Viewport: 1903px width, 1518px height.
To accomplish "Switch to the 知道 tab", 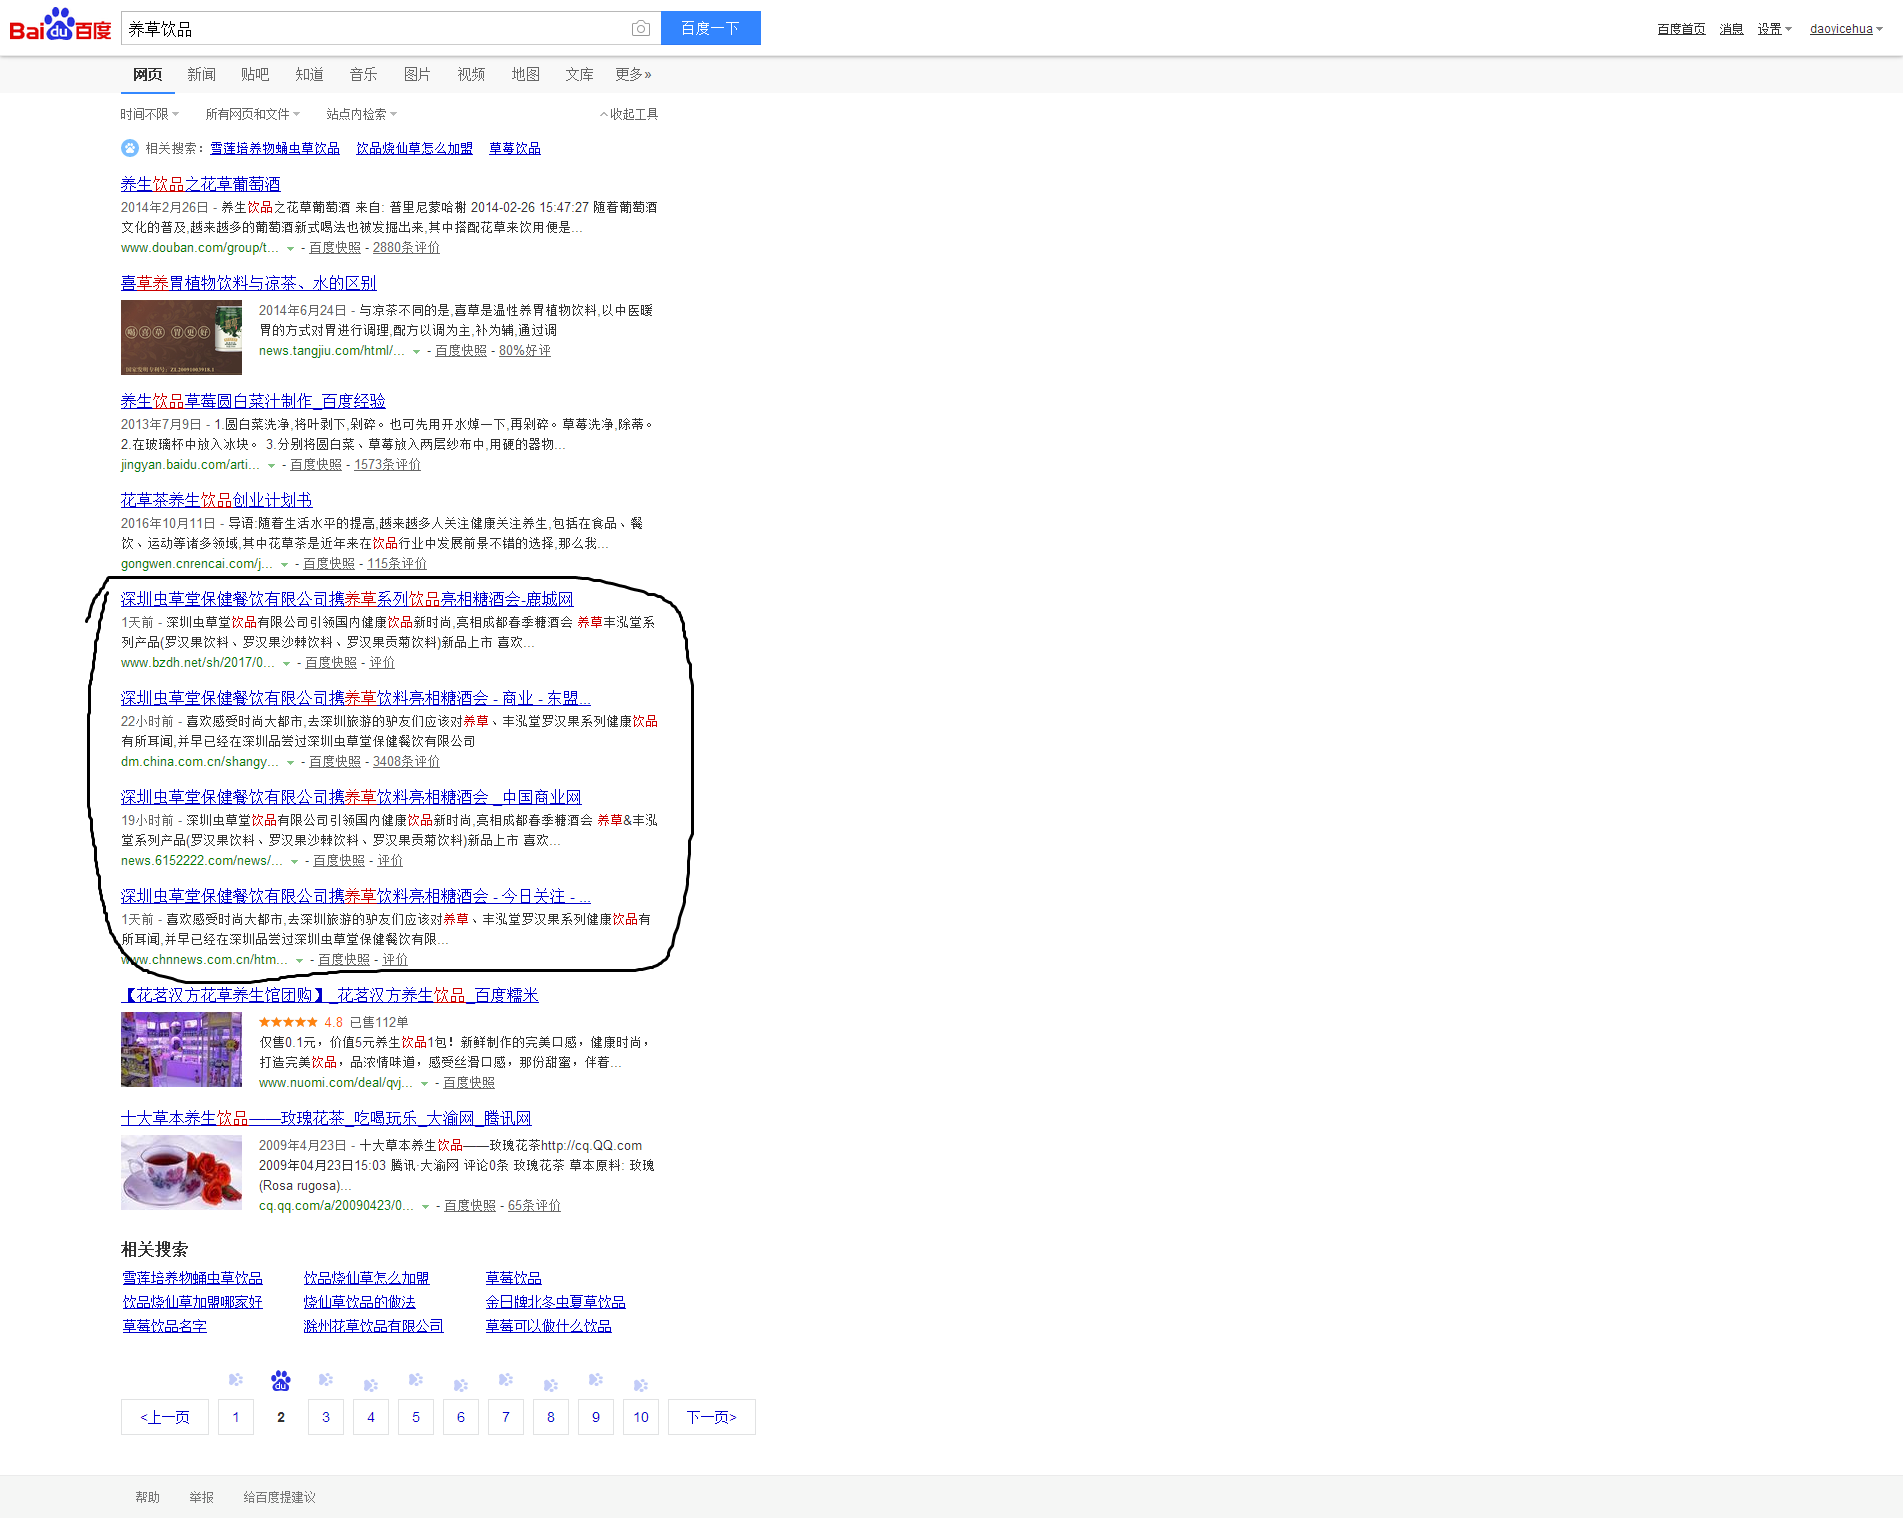I will pos(309,74).
